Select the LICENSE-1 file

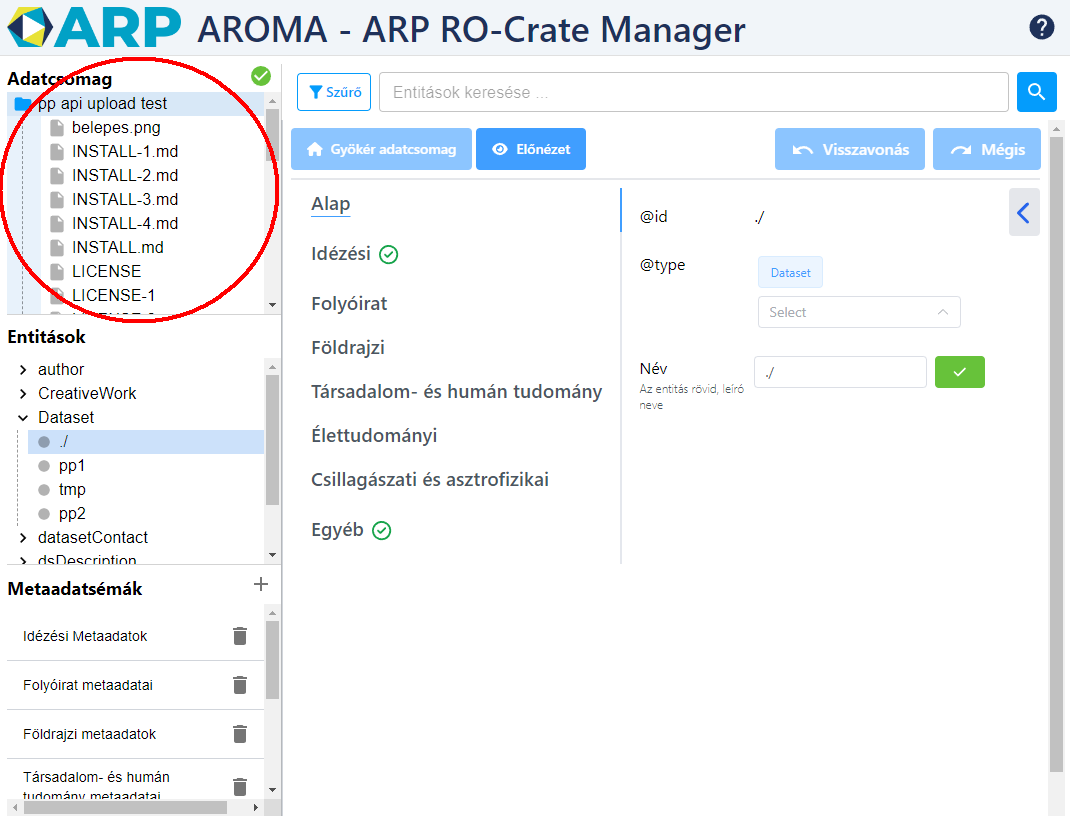[x=113, y=295]
